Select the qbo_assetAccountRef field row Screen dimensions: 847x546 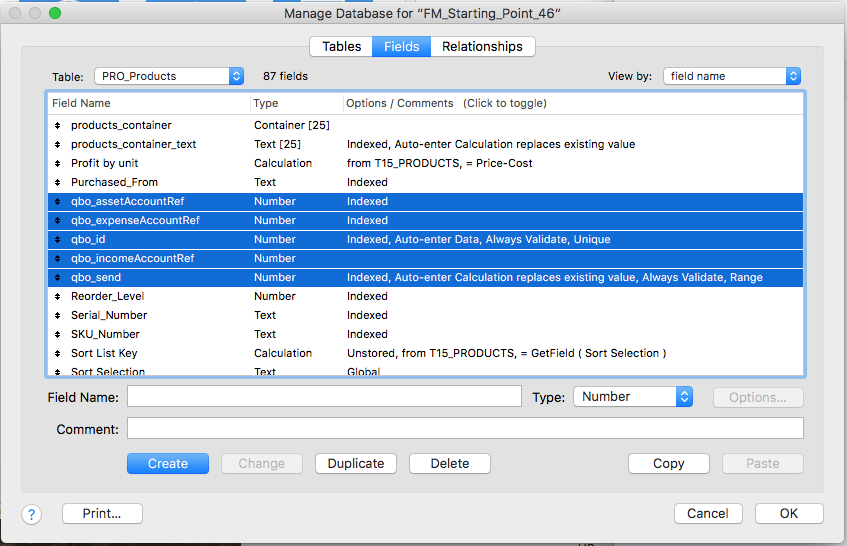coord(425,201)
